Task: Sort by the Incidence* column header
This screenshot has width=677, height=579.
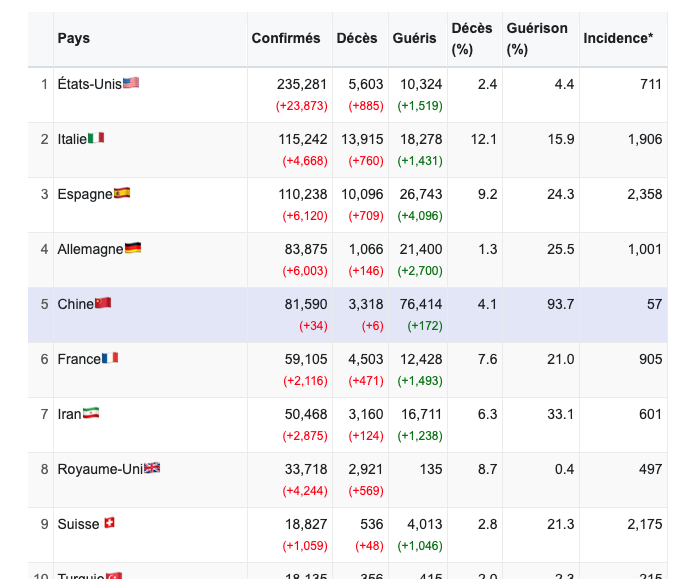Action: (x=618, y=38)
